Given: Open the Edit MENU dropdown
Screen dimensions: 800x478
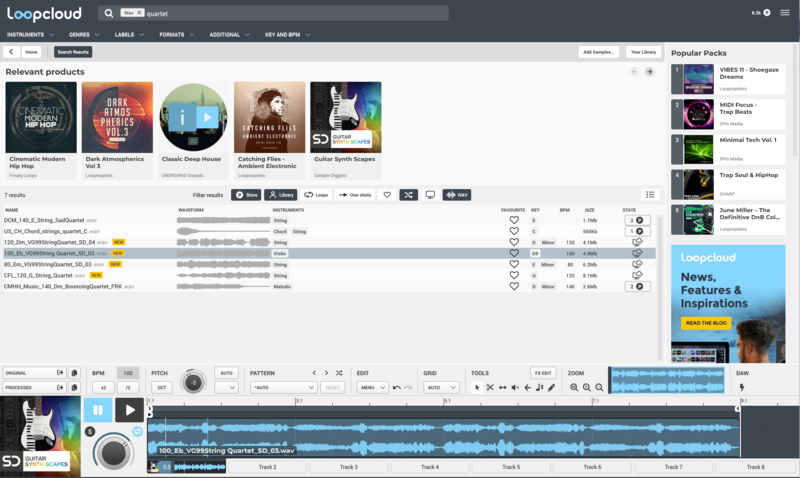Looking at the screenshot, I should (x=372, y=388).
